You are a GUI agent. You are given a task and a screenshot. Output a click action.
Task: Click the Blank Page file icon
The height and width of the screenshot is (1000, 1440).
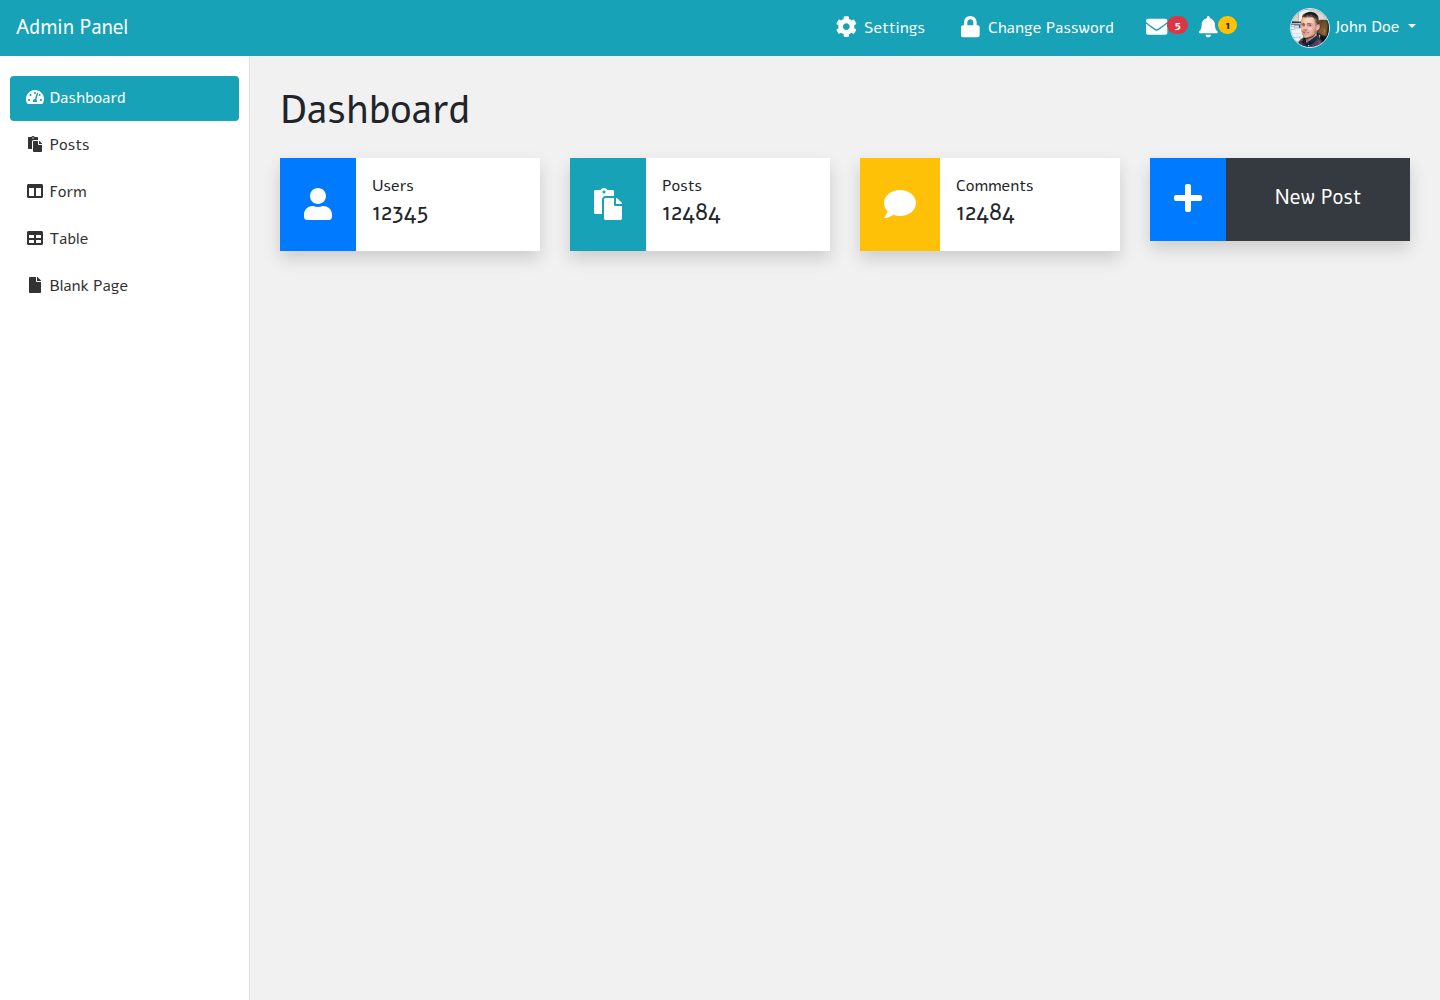[x=35, y=285]
